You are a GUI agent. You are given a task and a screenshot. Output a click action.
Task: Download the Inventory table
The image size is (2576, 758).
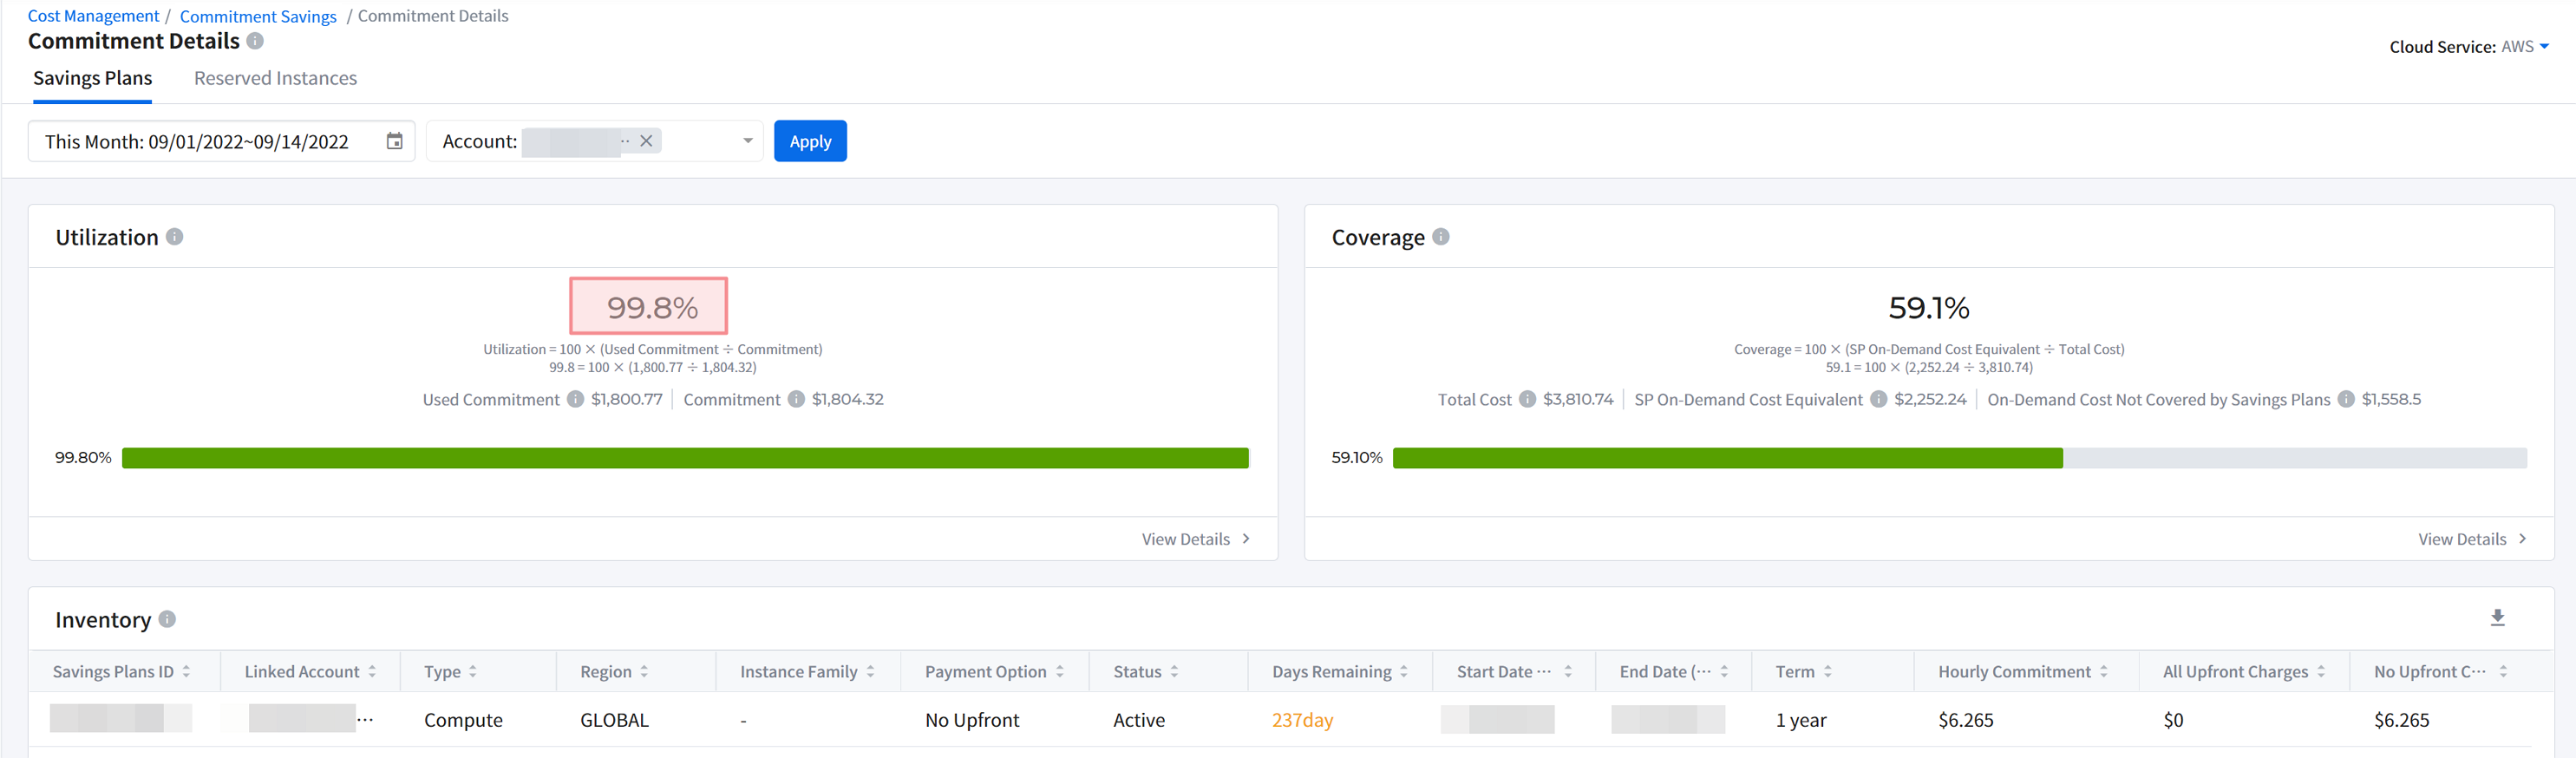[2497, 618]
